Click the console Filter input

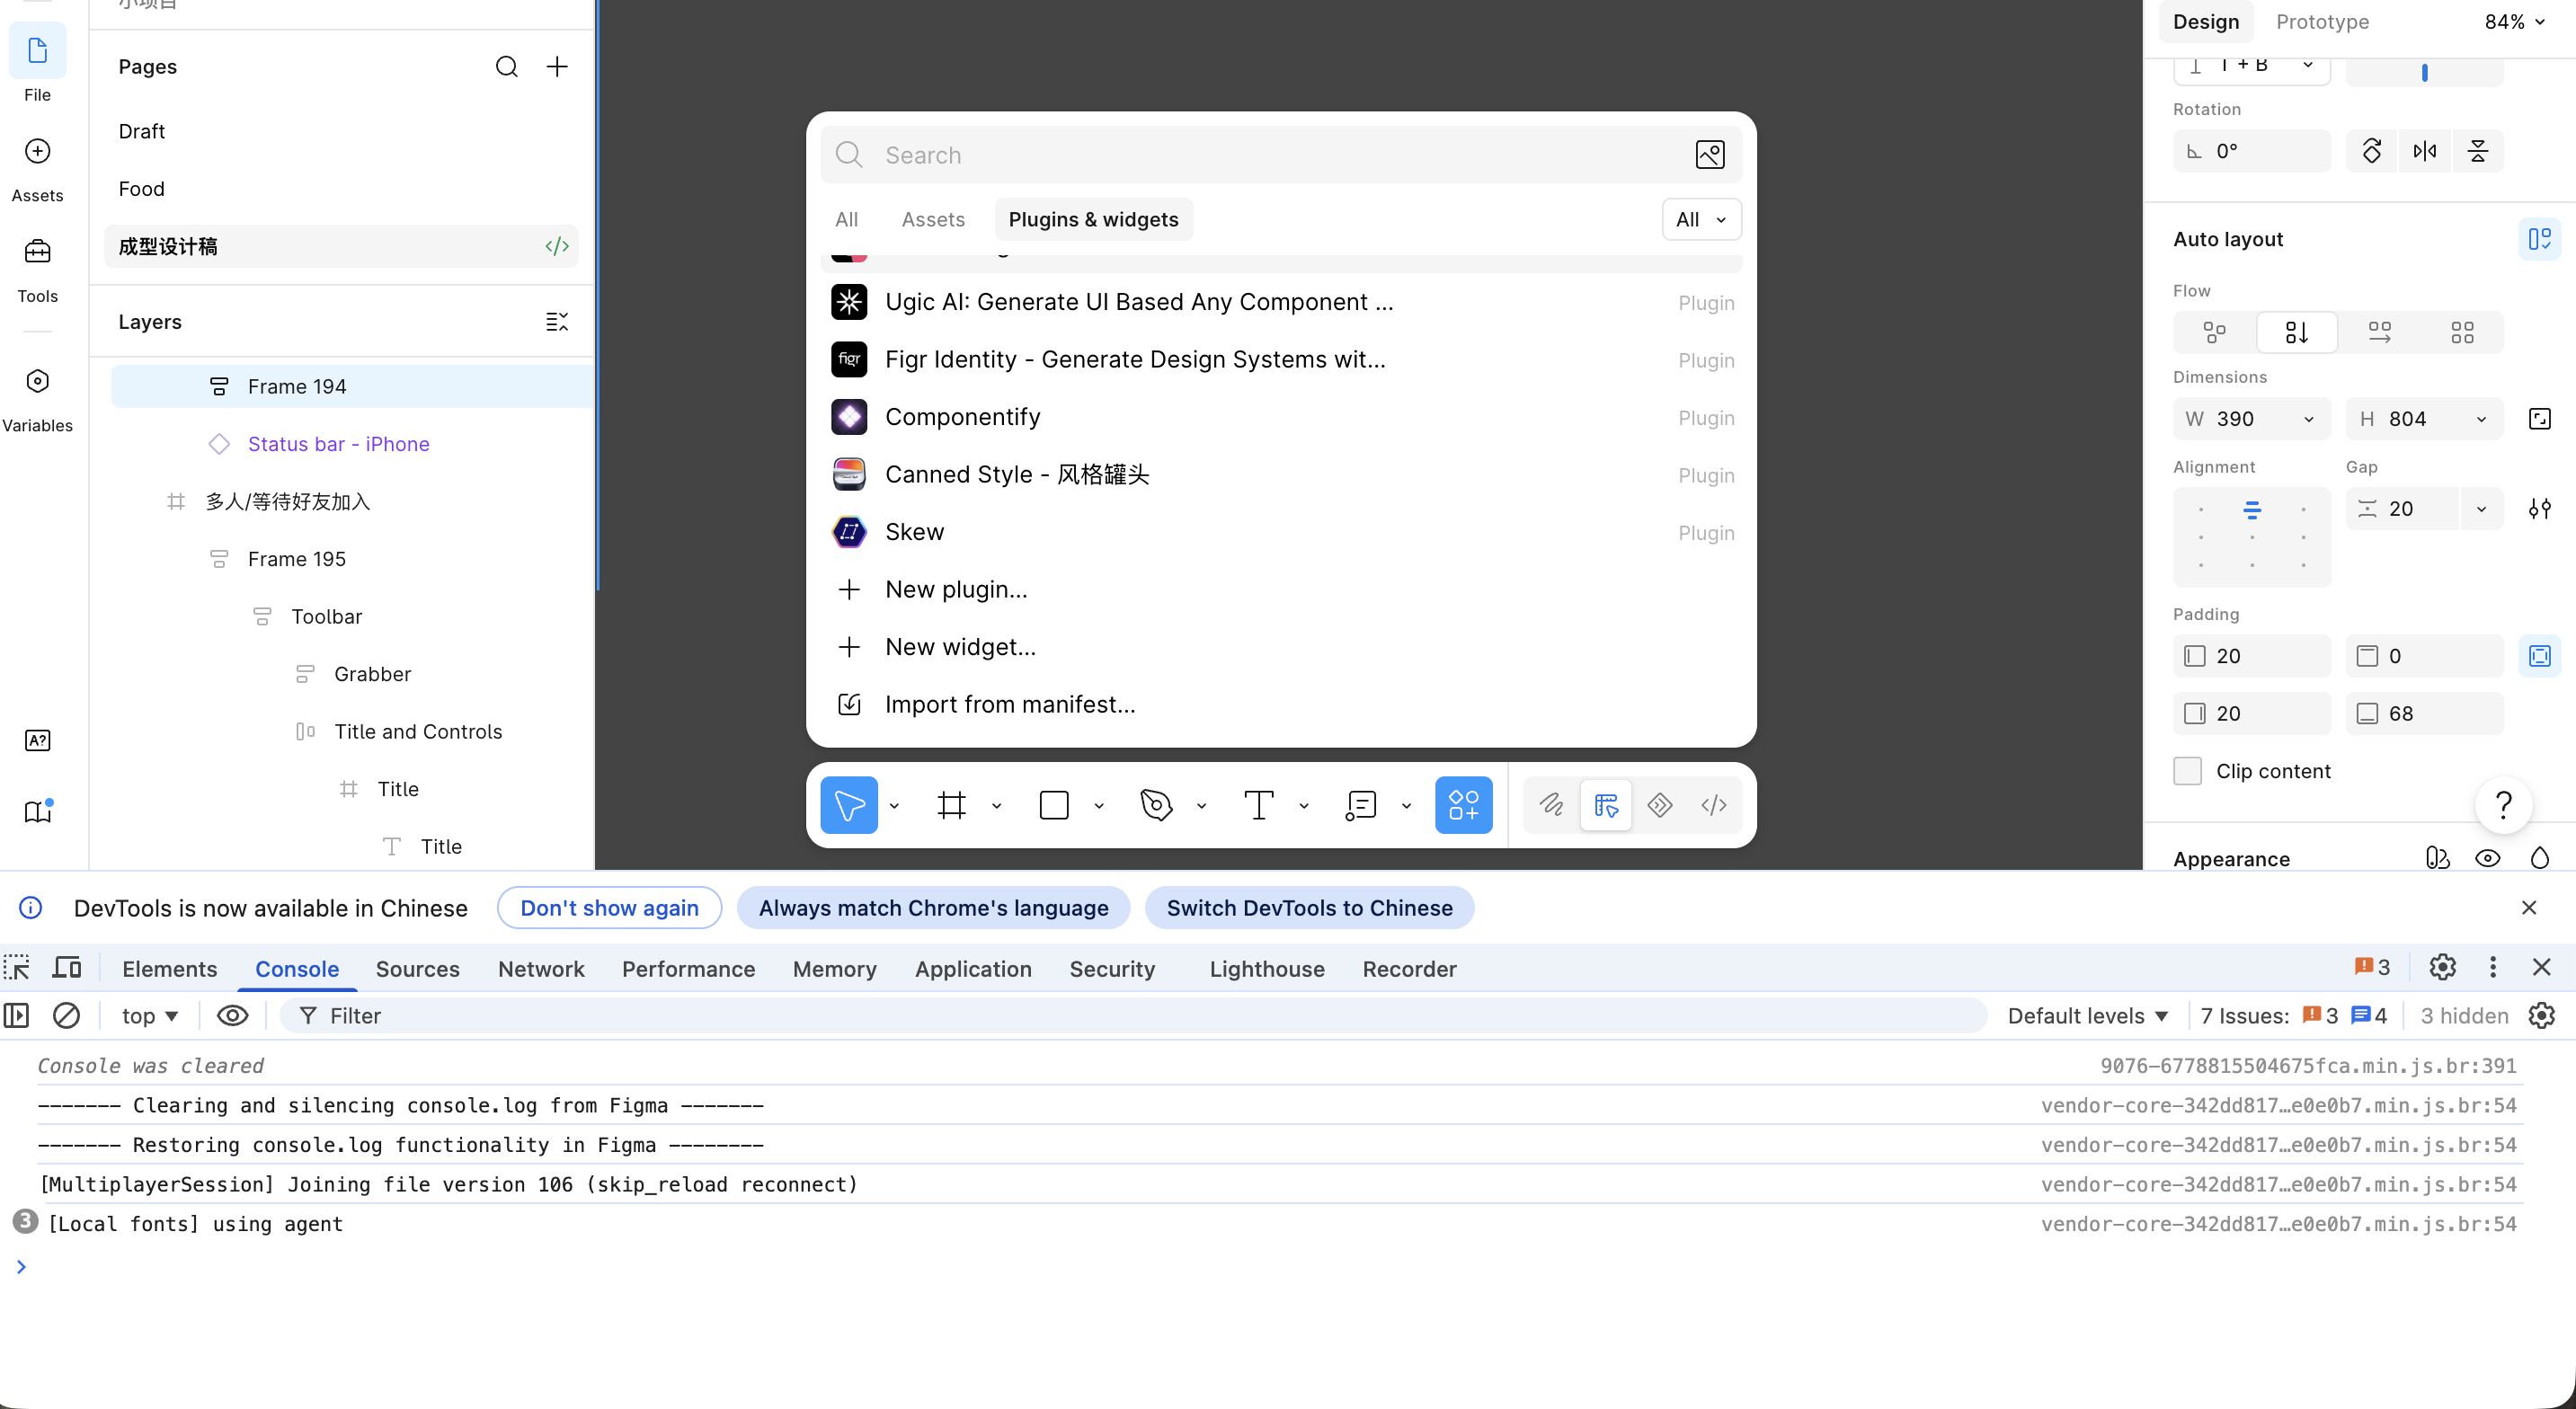click(x=1133, y=1016)
